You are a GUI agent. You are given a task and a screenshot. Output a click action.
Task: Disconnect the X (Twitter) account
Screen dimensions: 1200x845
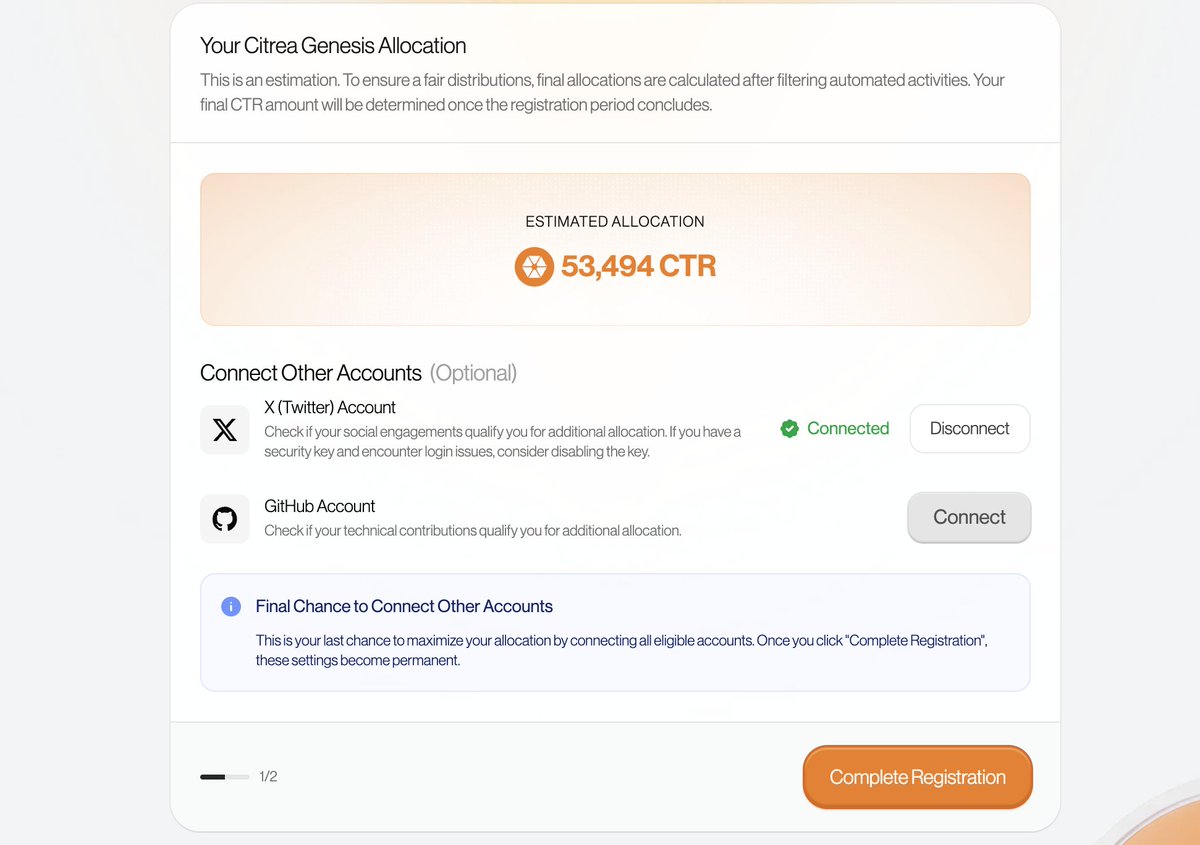pos(969,428)
